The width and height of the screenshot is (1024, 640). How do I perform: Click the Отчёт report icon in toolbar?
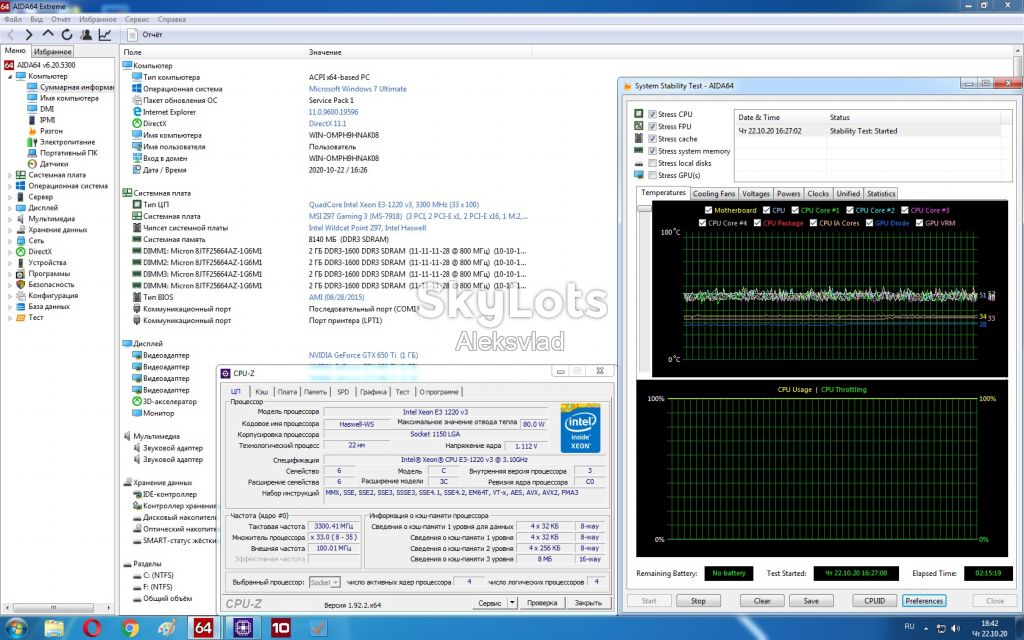133,35
